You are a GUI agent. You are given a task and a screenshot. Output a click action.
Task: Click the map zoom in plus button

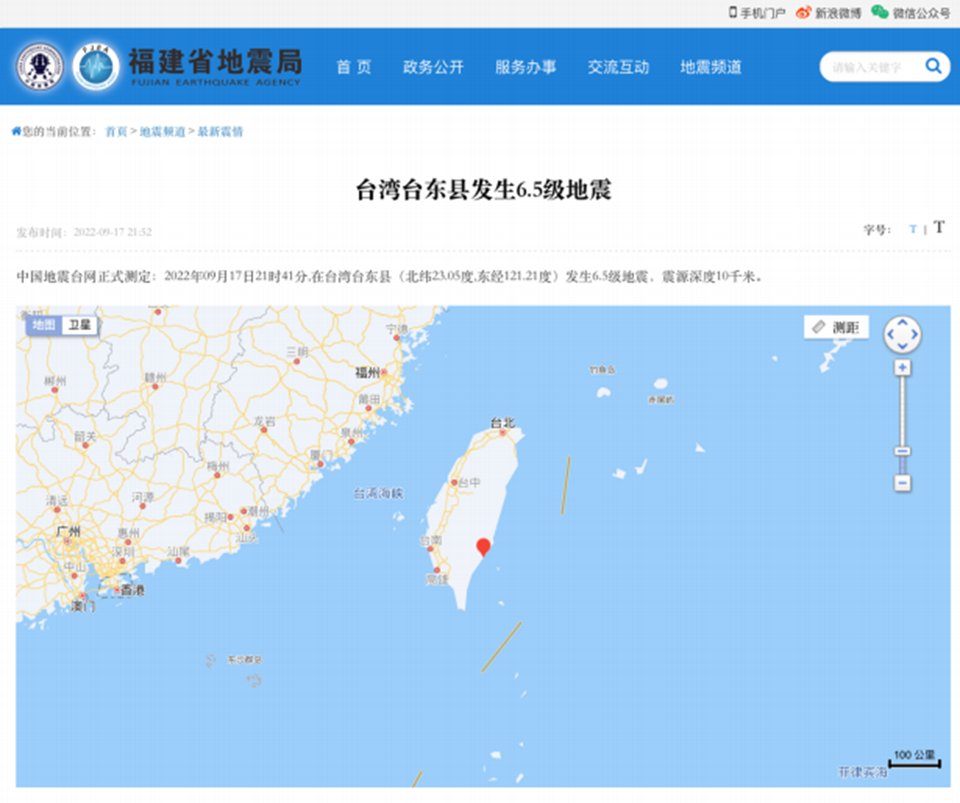pyautogui.click(x=903, y=368)
